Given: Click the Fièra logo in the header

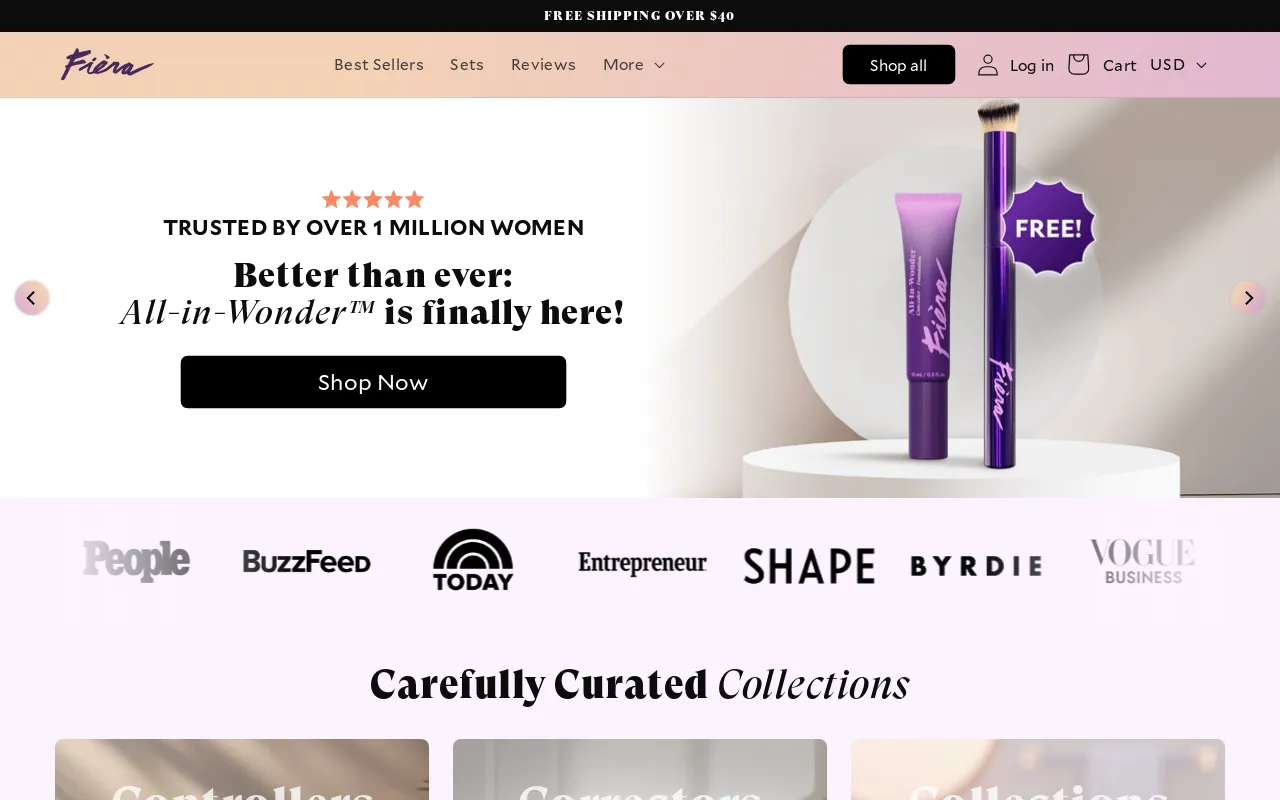Looking at the screenshot, I should (107, 64).
